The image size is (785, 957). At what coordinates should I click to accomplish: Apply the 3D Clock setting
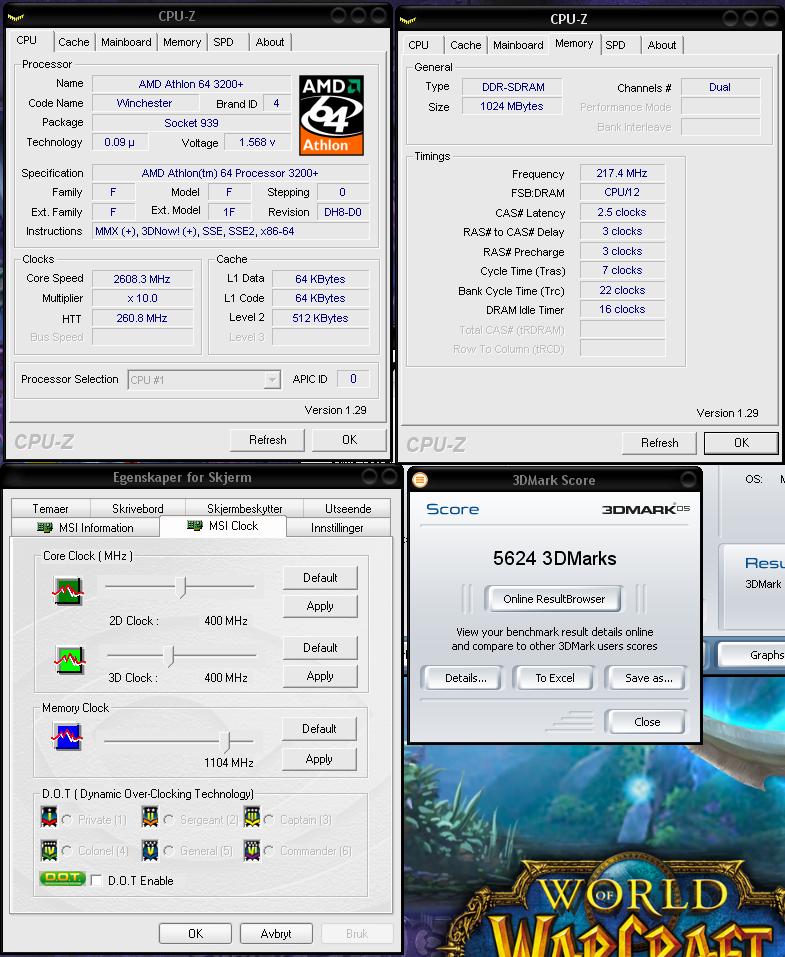(320, 676)
